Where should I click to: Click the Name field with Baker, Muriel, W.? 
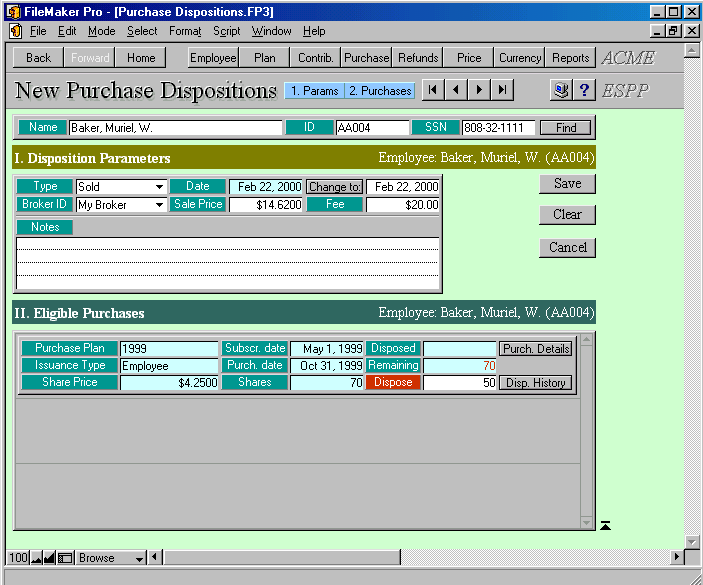tap(176, 128)
